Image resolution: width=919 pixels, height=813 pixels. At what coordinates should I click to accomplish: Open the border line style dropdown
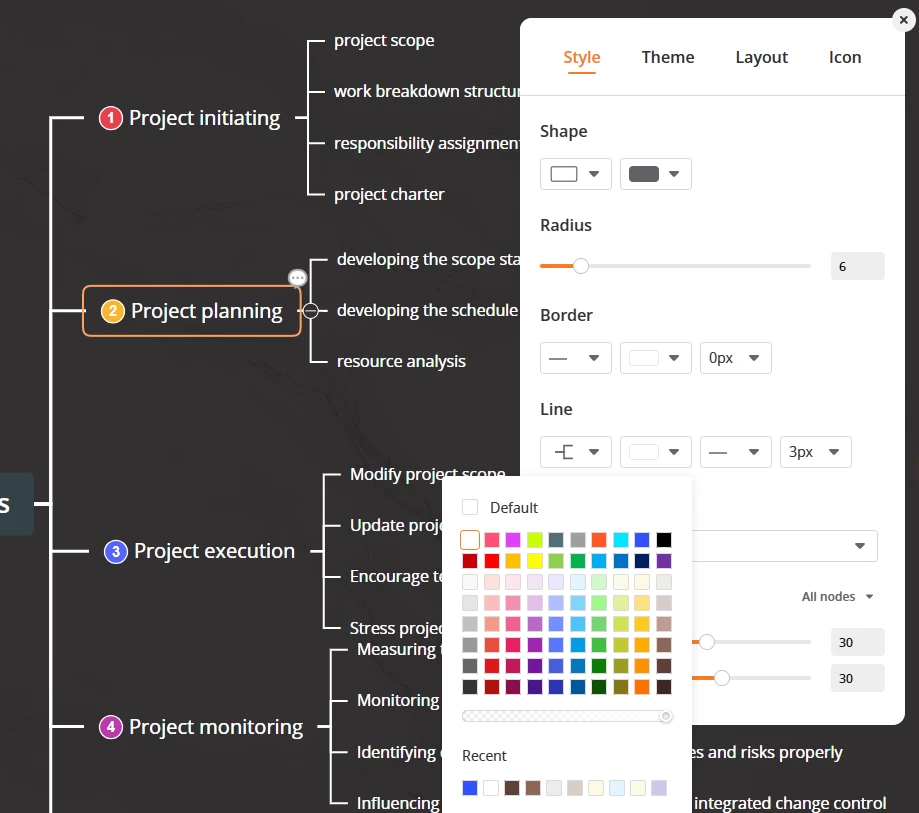[x=576, y=358]
